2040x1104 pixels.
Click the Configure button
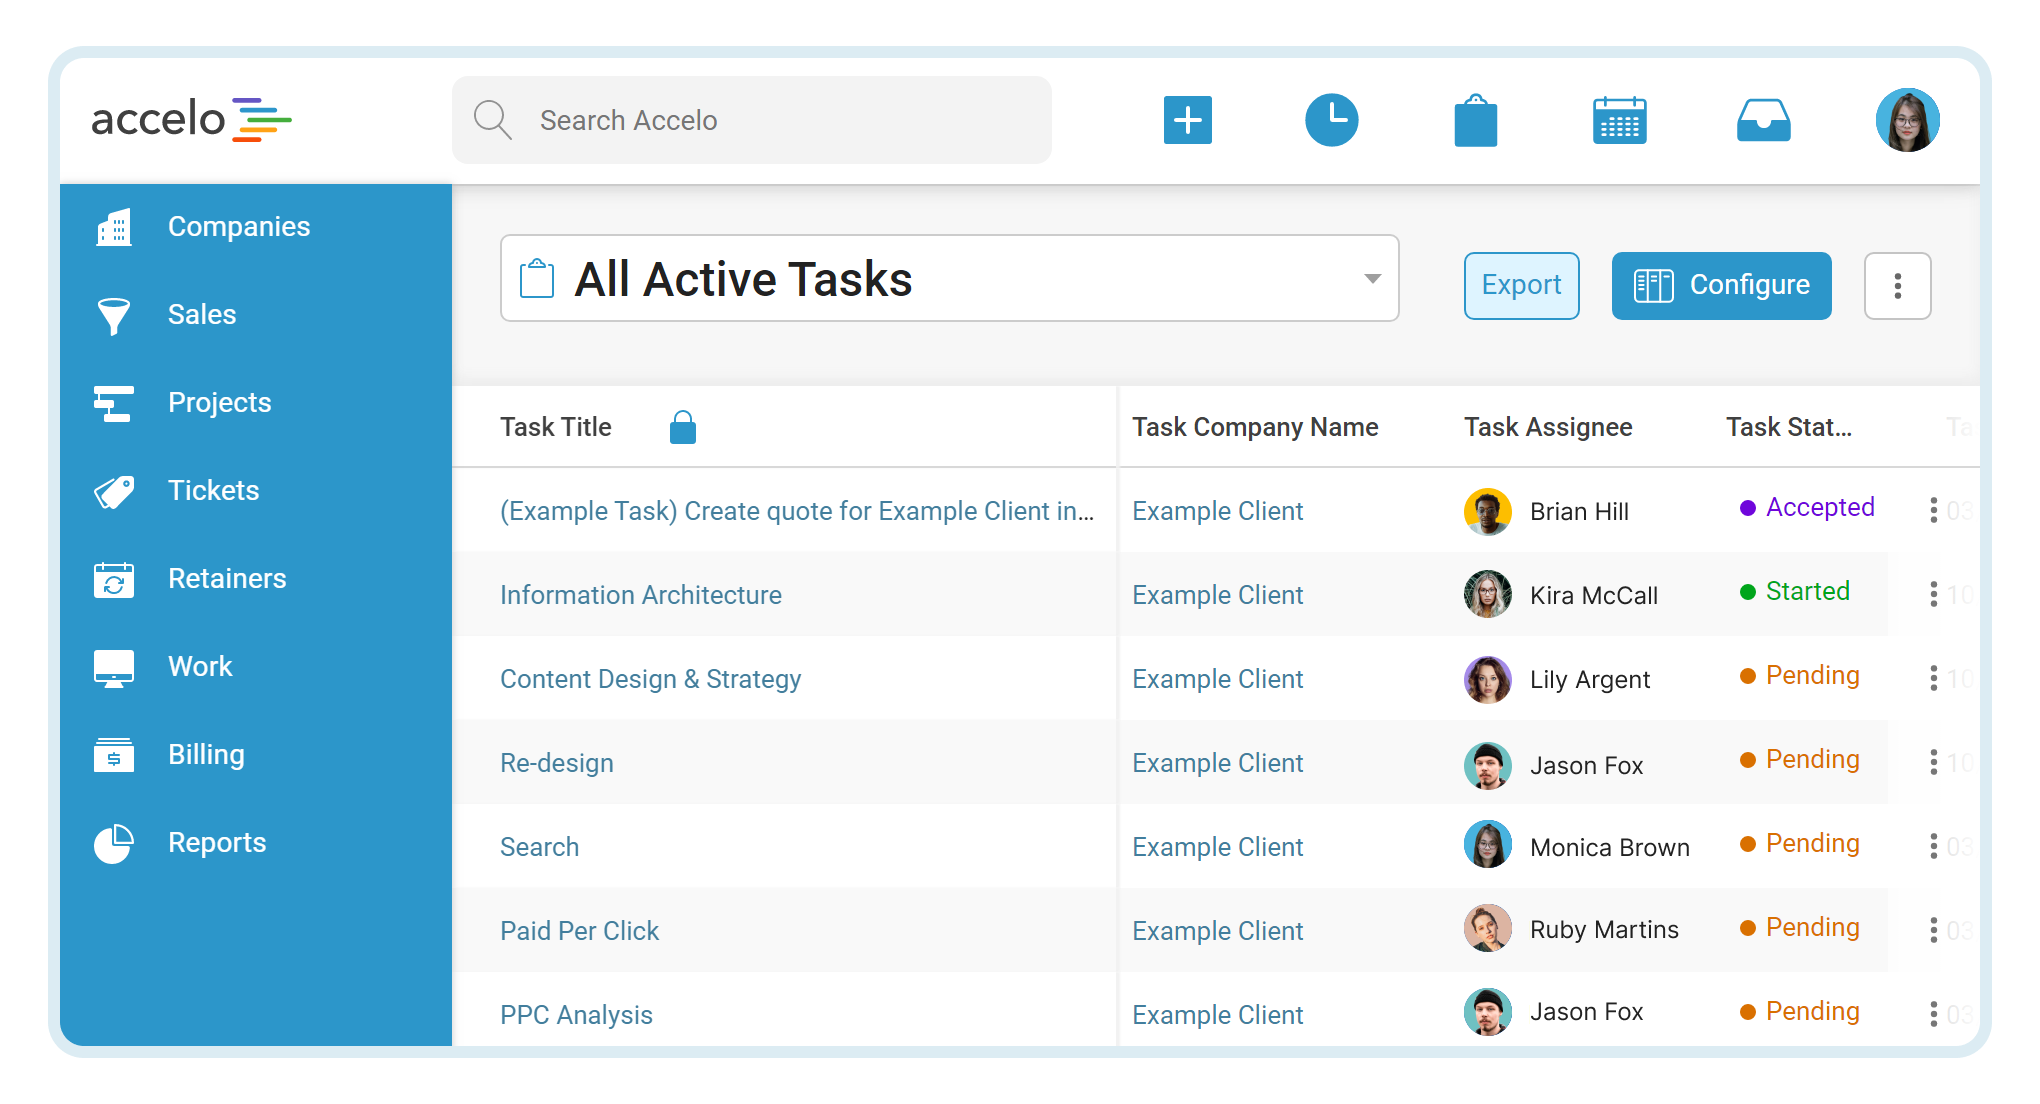(x=1721, y=286)
